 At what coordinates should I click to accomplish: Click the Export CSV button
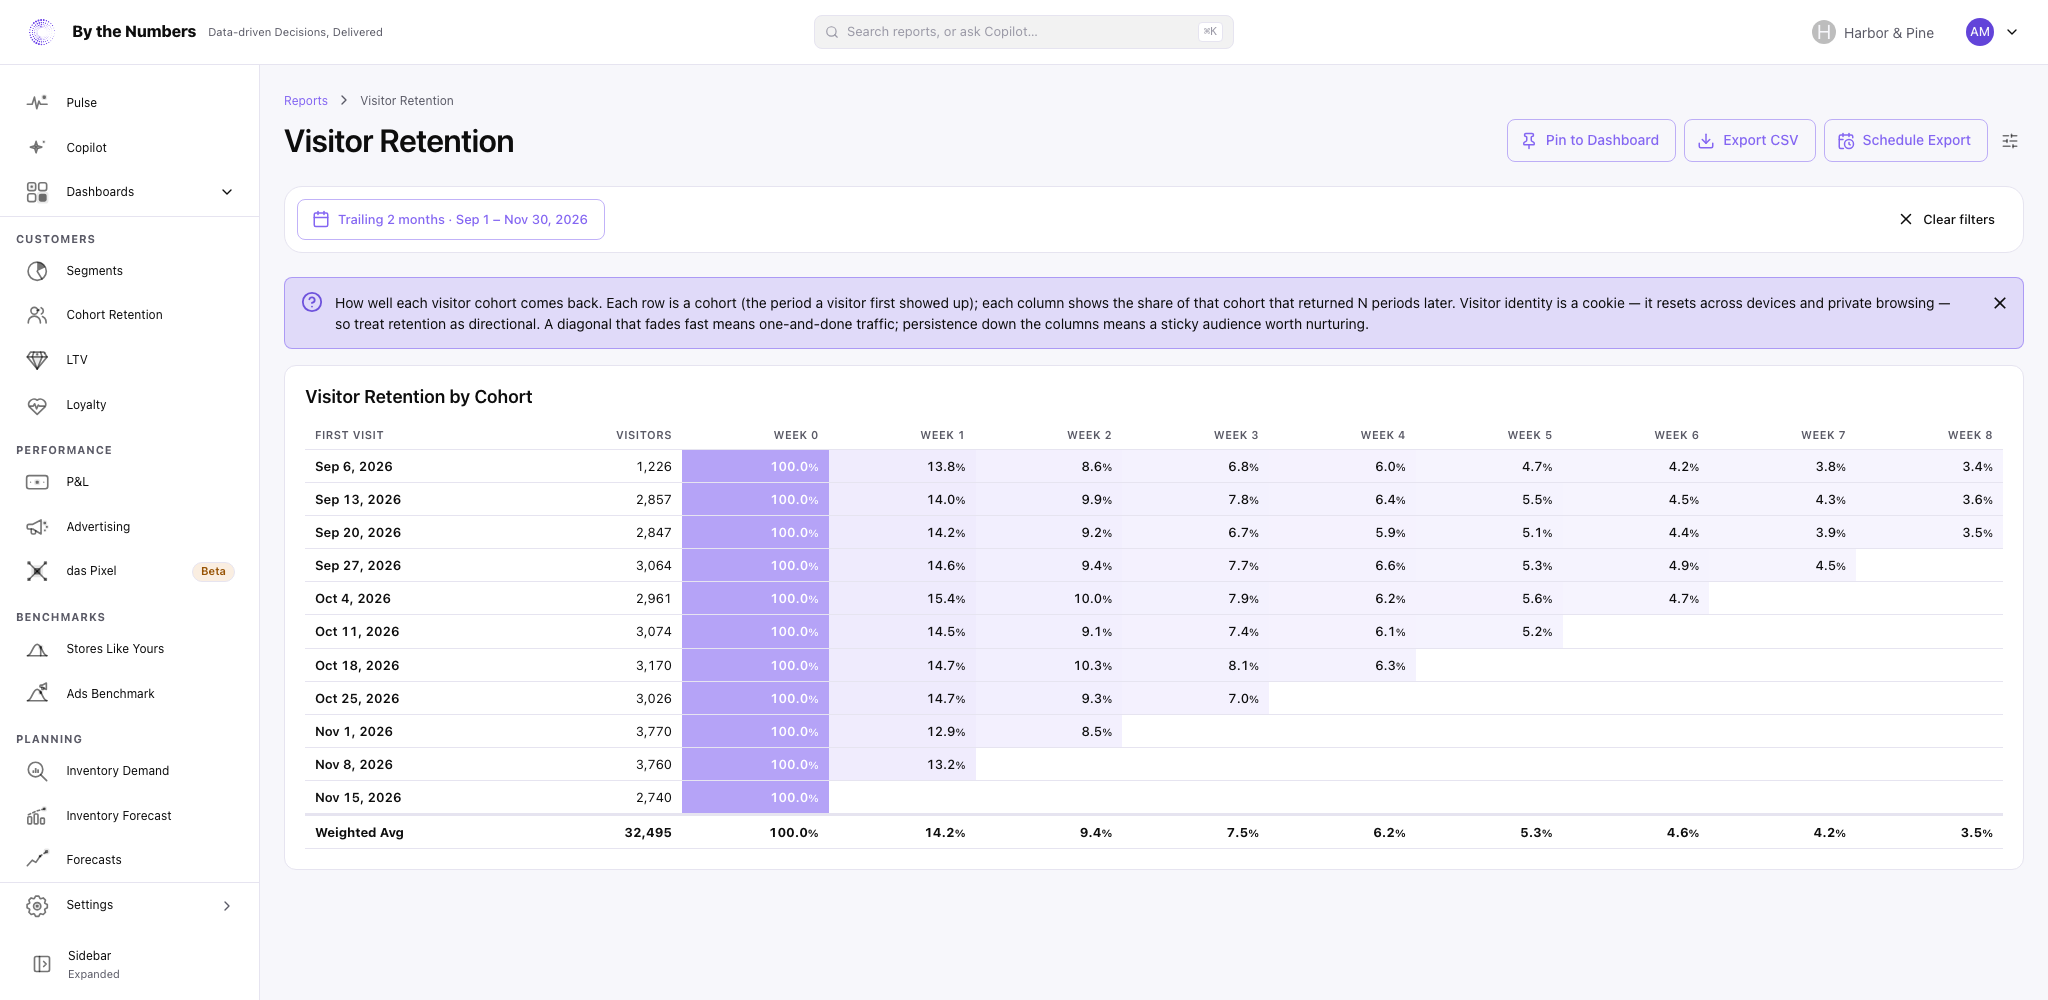click(x=1749, y=141)
